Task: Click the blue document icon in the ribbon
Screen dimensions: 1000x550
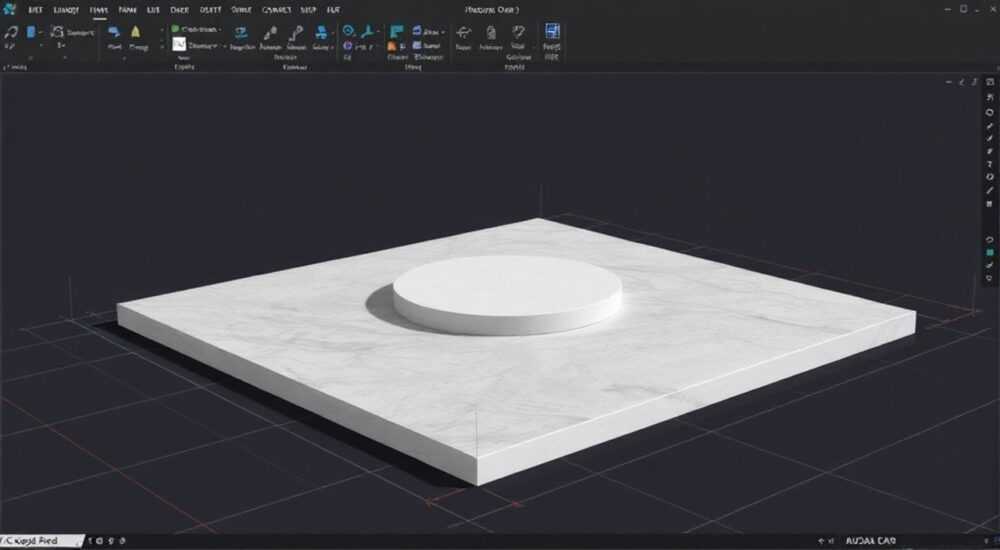Action: [x=31, y=32]
